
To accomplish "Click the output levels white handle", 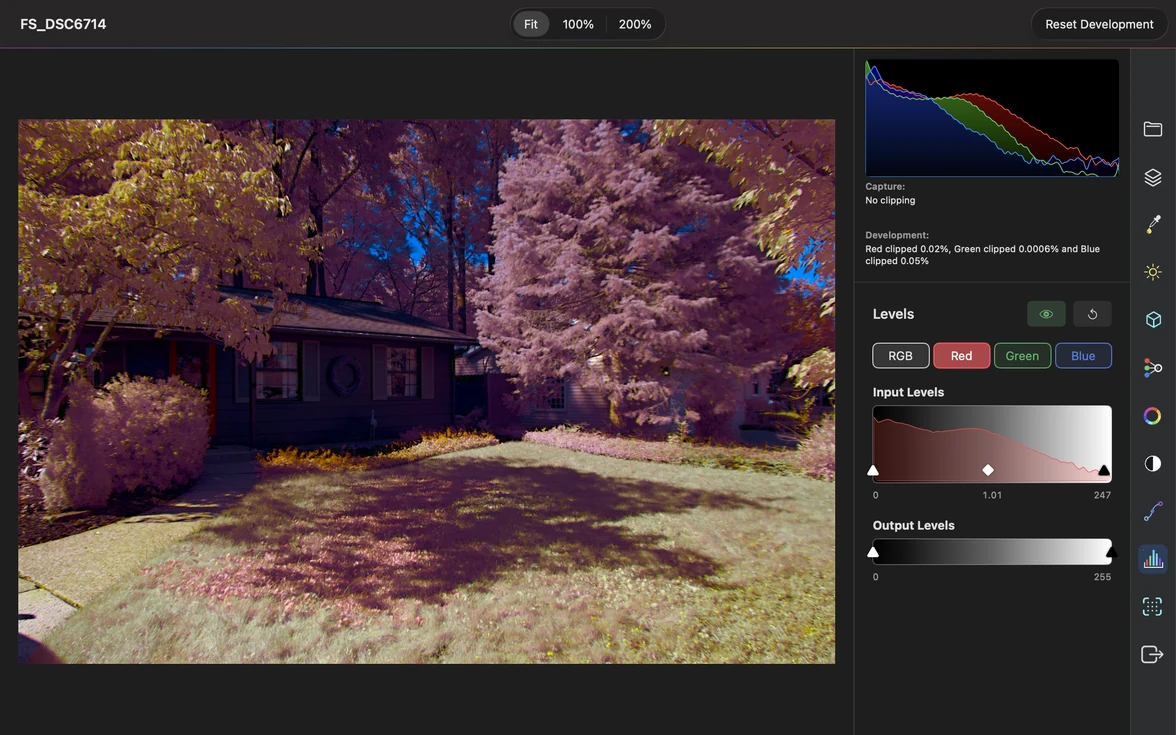I will (x=1111, y=552).
